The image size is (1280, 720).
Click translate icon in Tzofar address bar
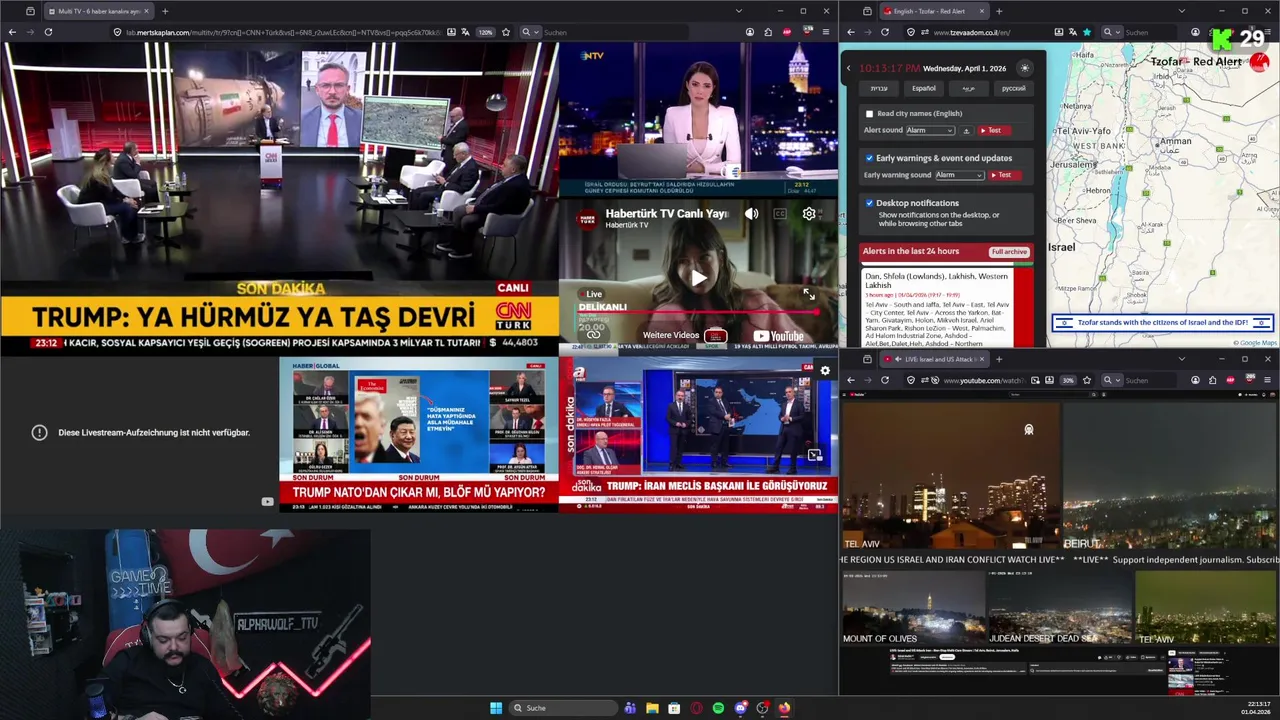(x=1071, y=32)
